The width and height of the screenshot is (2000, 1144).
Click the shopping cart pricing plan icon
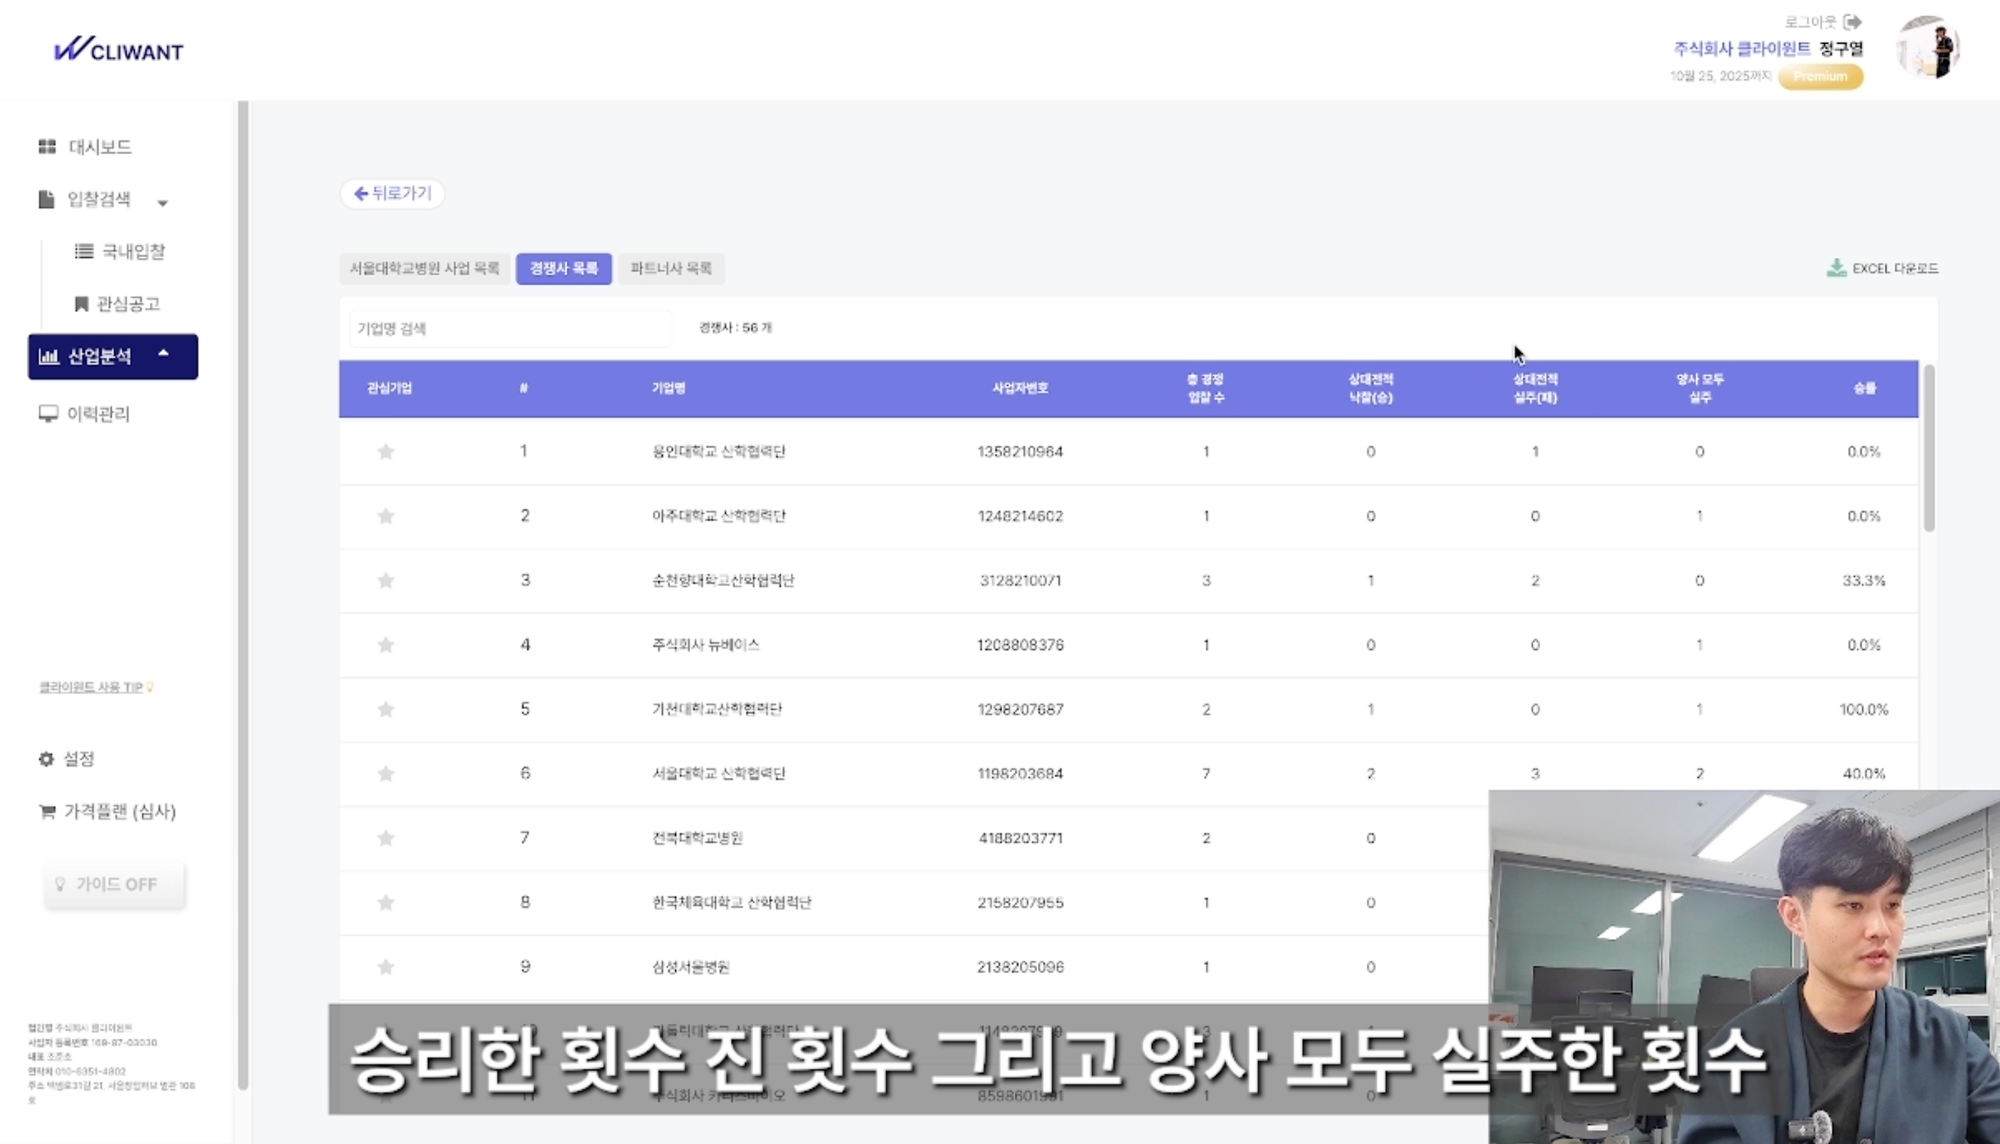[47, 811]
